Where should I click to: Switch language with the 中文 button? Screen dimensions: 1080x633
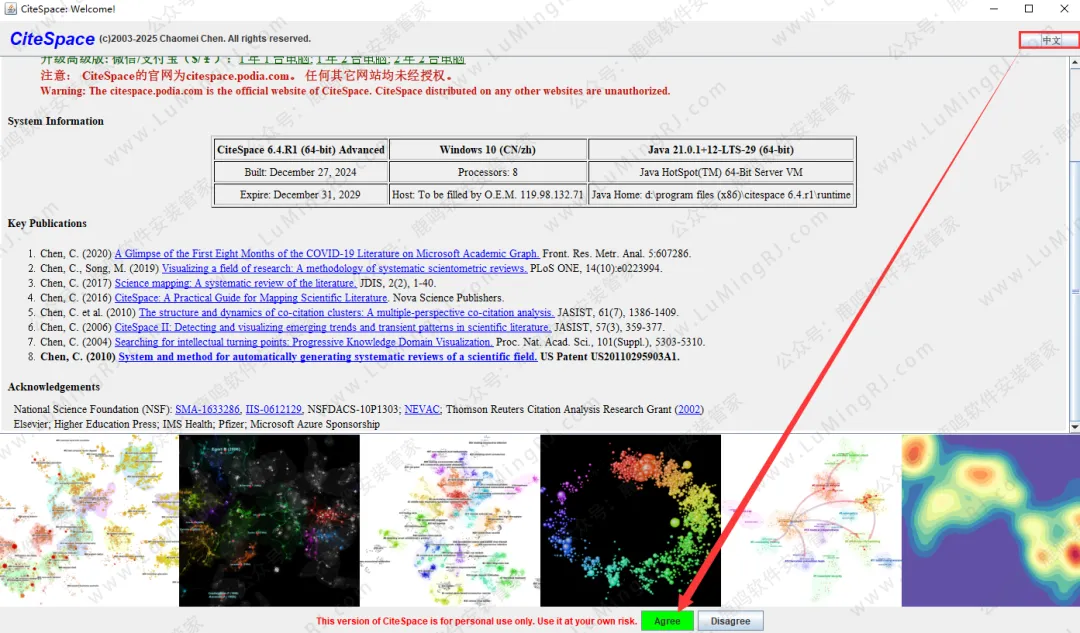point(1050,41)
